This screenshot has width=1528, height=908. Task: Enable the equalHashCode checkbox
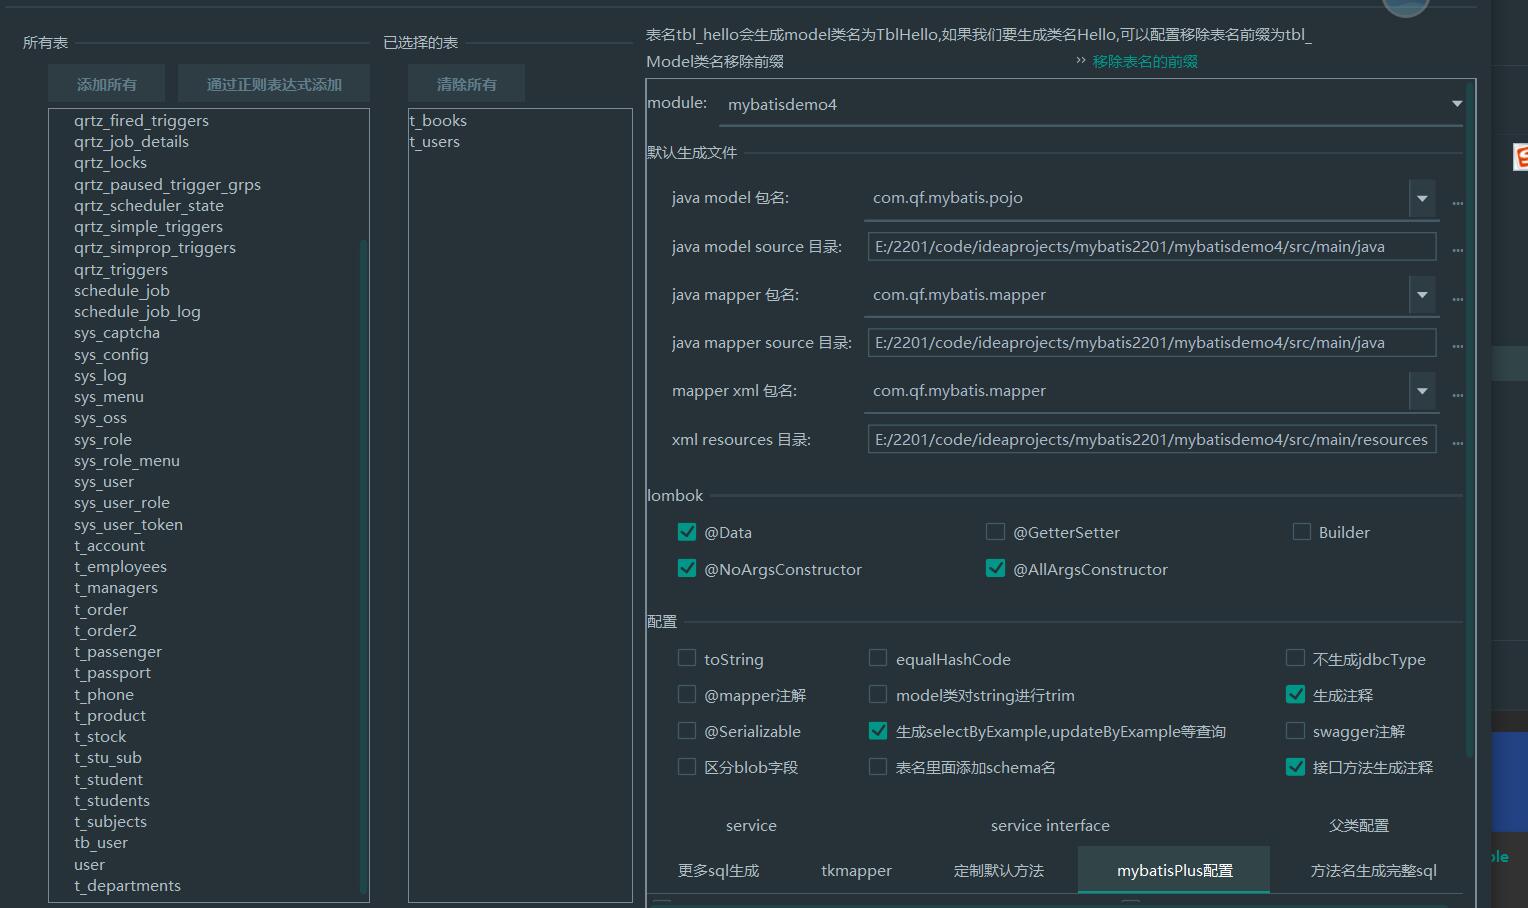tap(878, 658)
